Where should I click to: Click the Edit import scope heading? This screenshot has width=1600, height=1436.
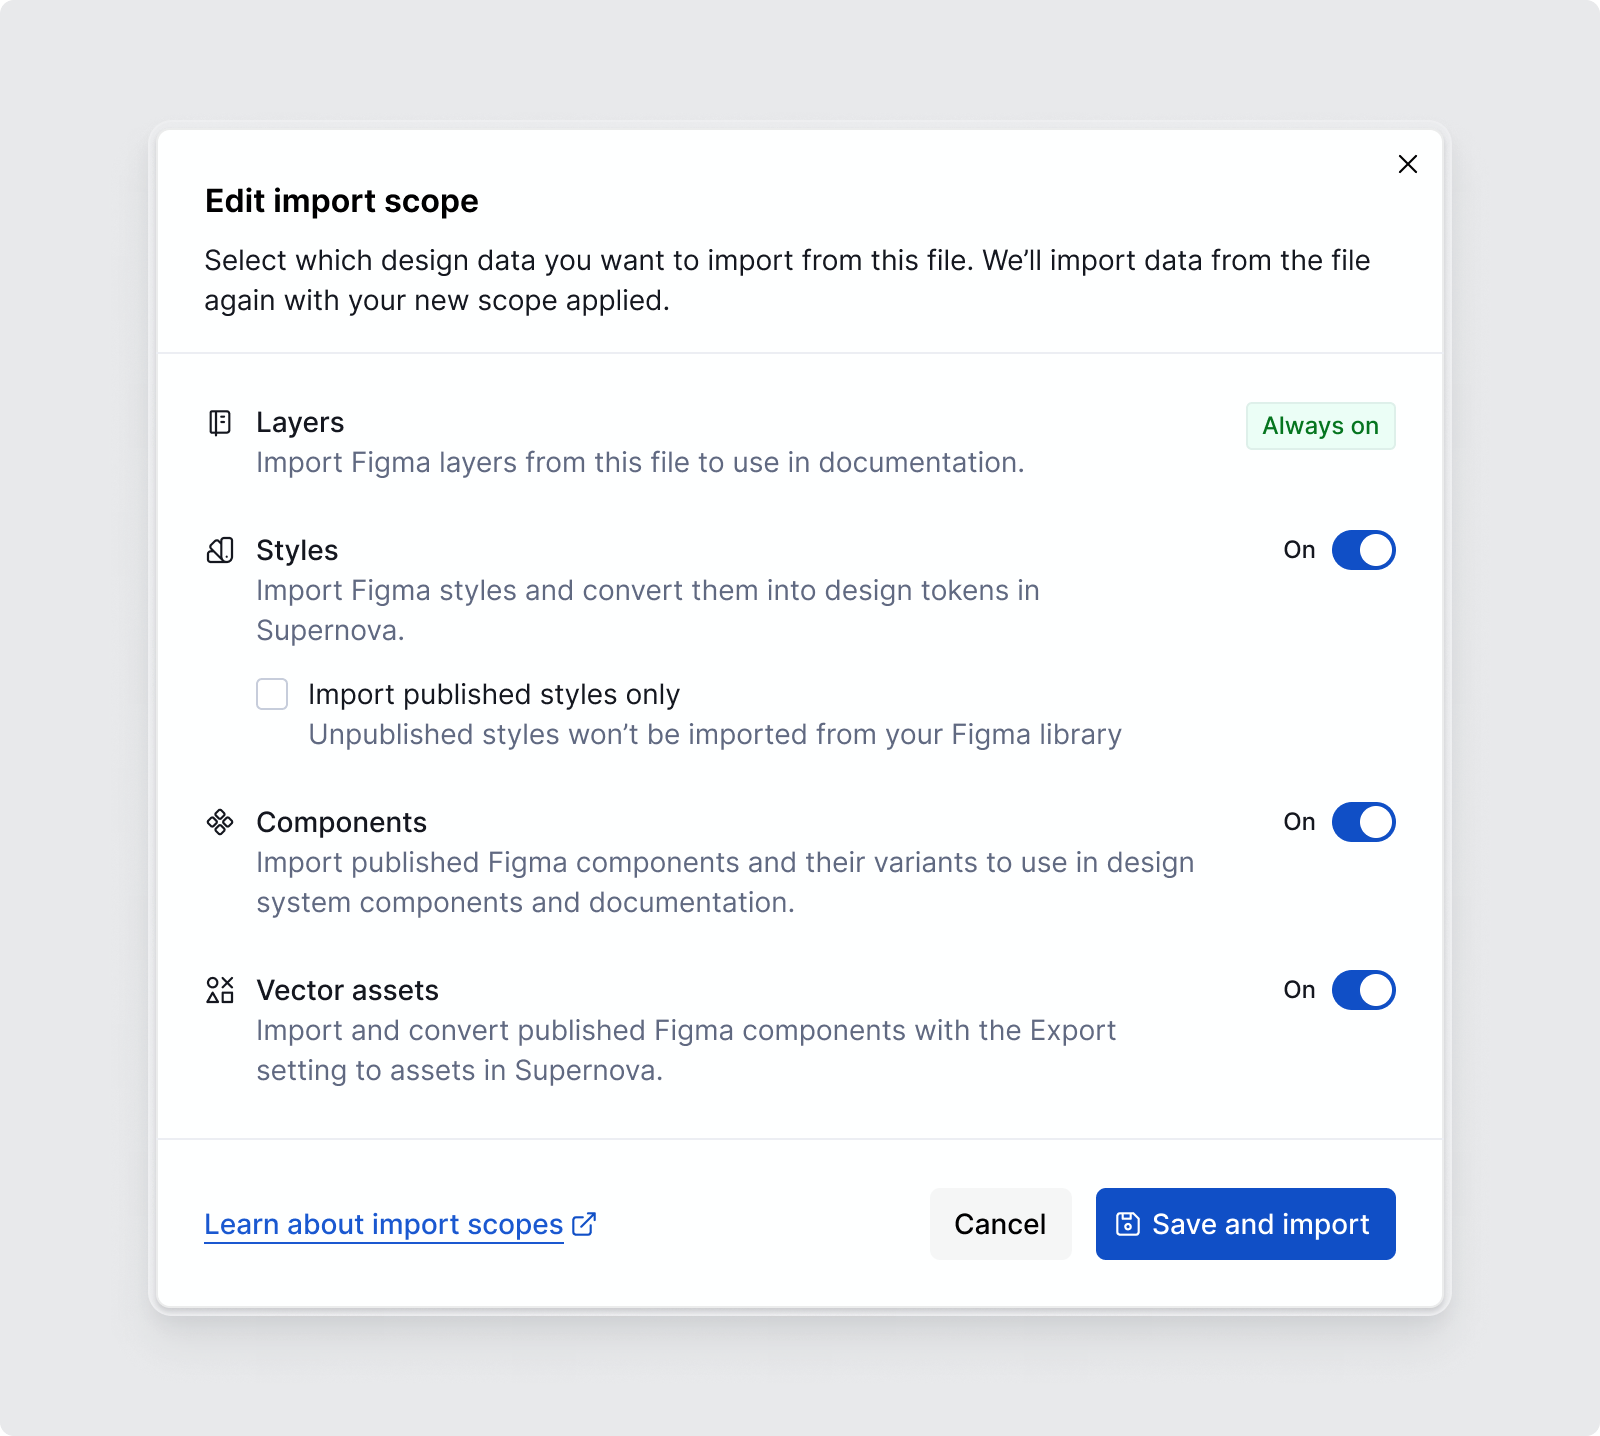pyautogui.click(x=341, y=201)
